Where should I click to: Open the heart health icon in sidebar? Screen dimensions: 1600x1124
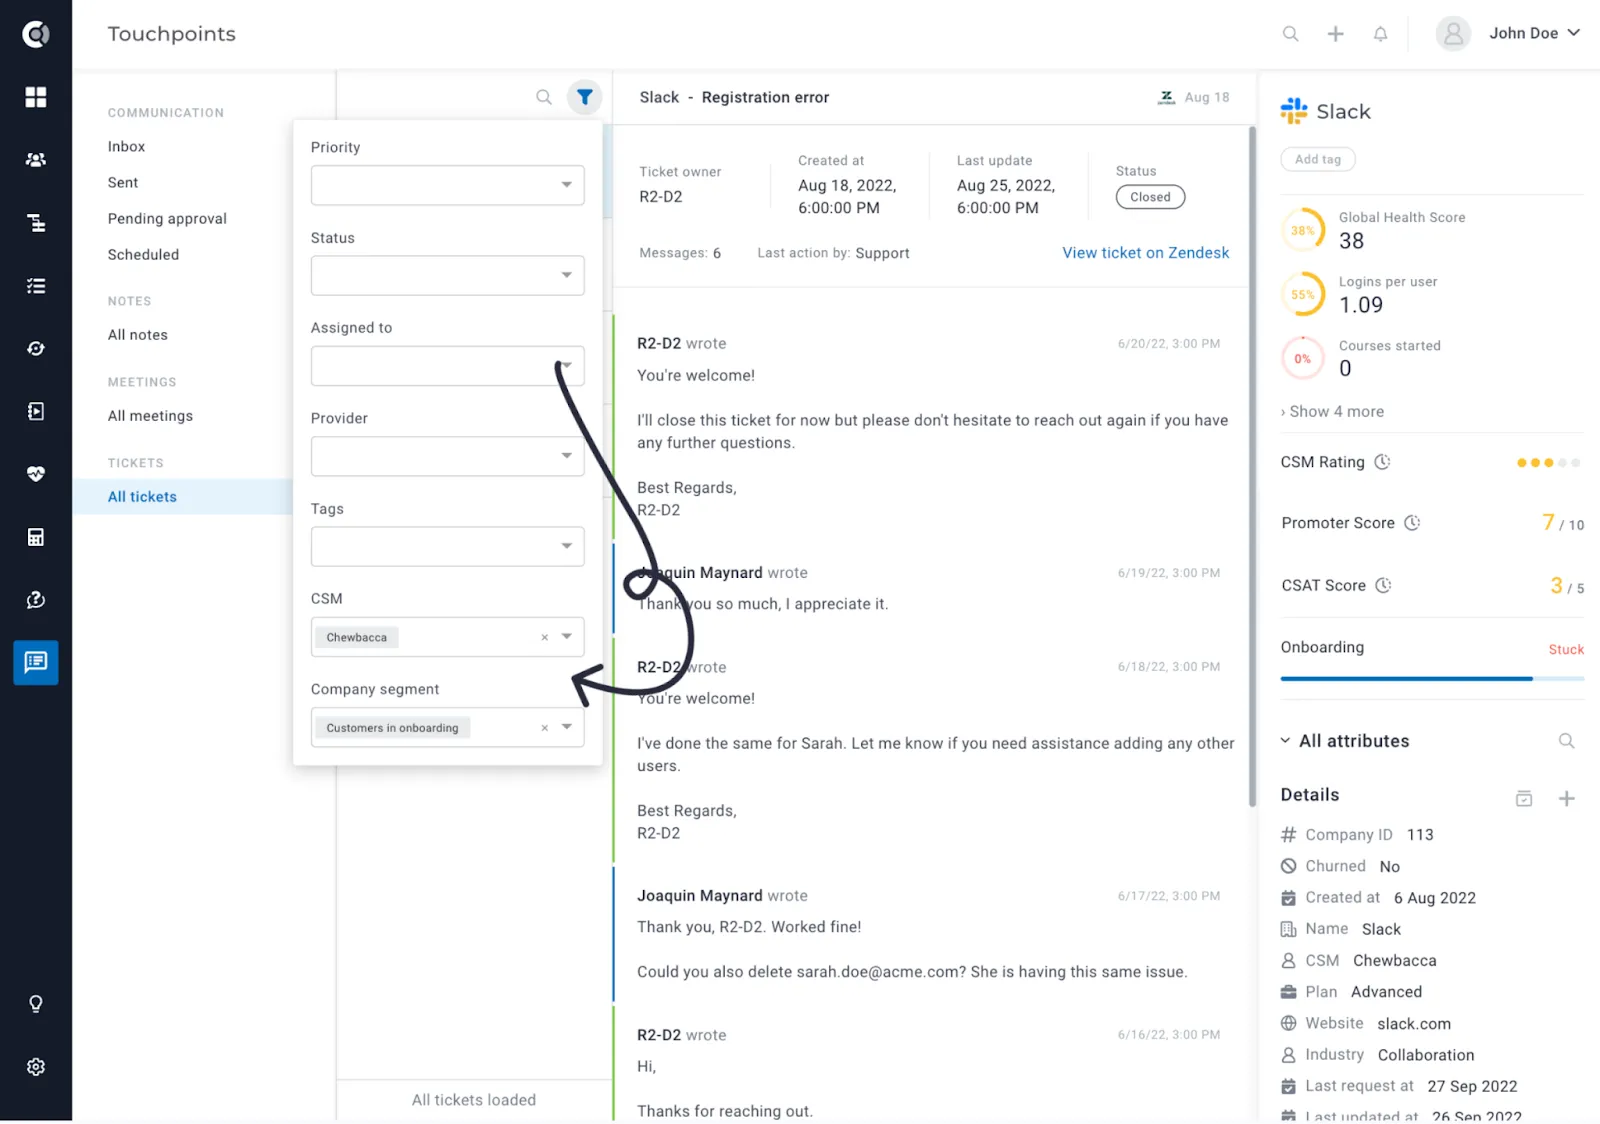(36, 474)
